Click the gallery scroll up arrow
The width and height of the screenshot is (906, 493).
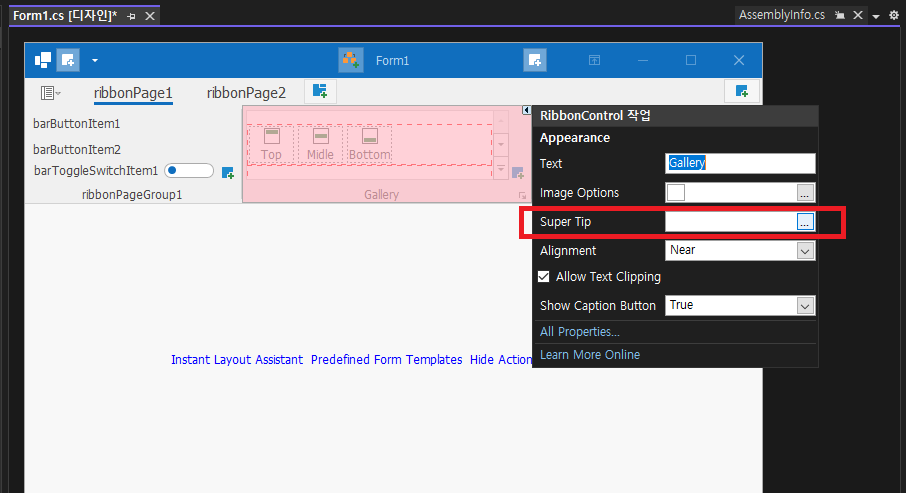click(x=501, y=121)
